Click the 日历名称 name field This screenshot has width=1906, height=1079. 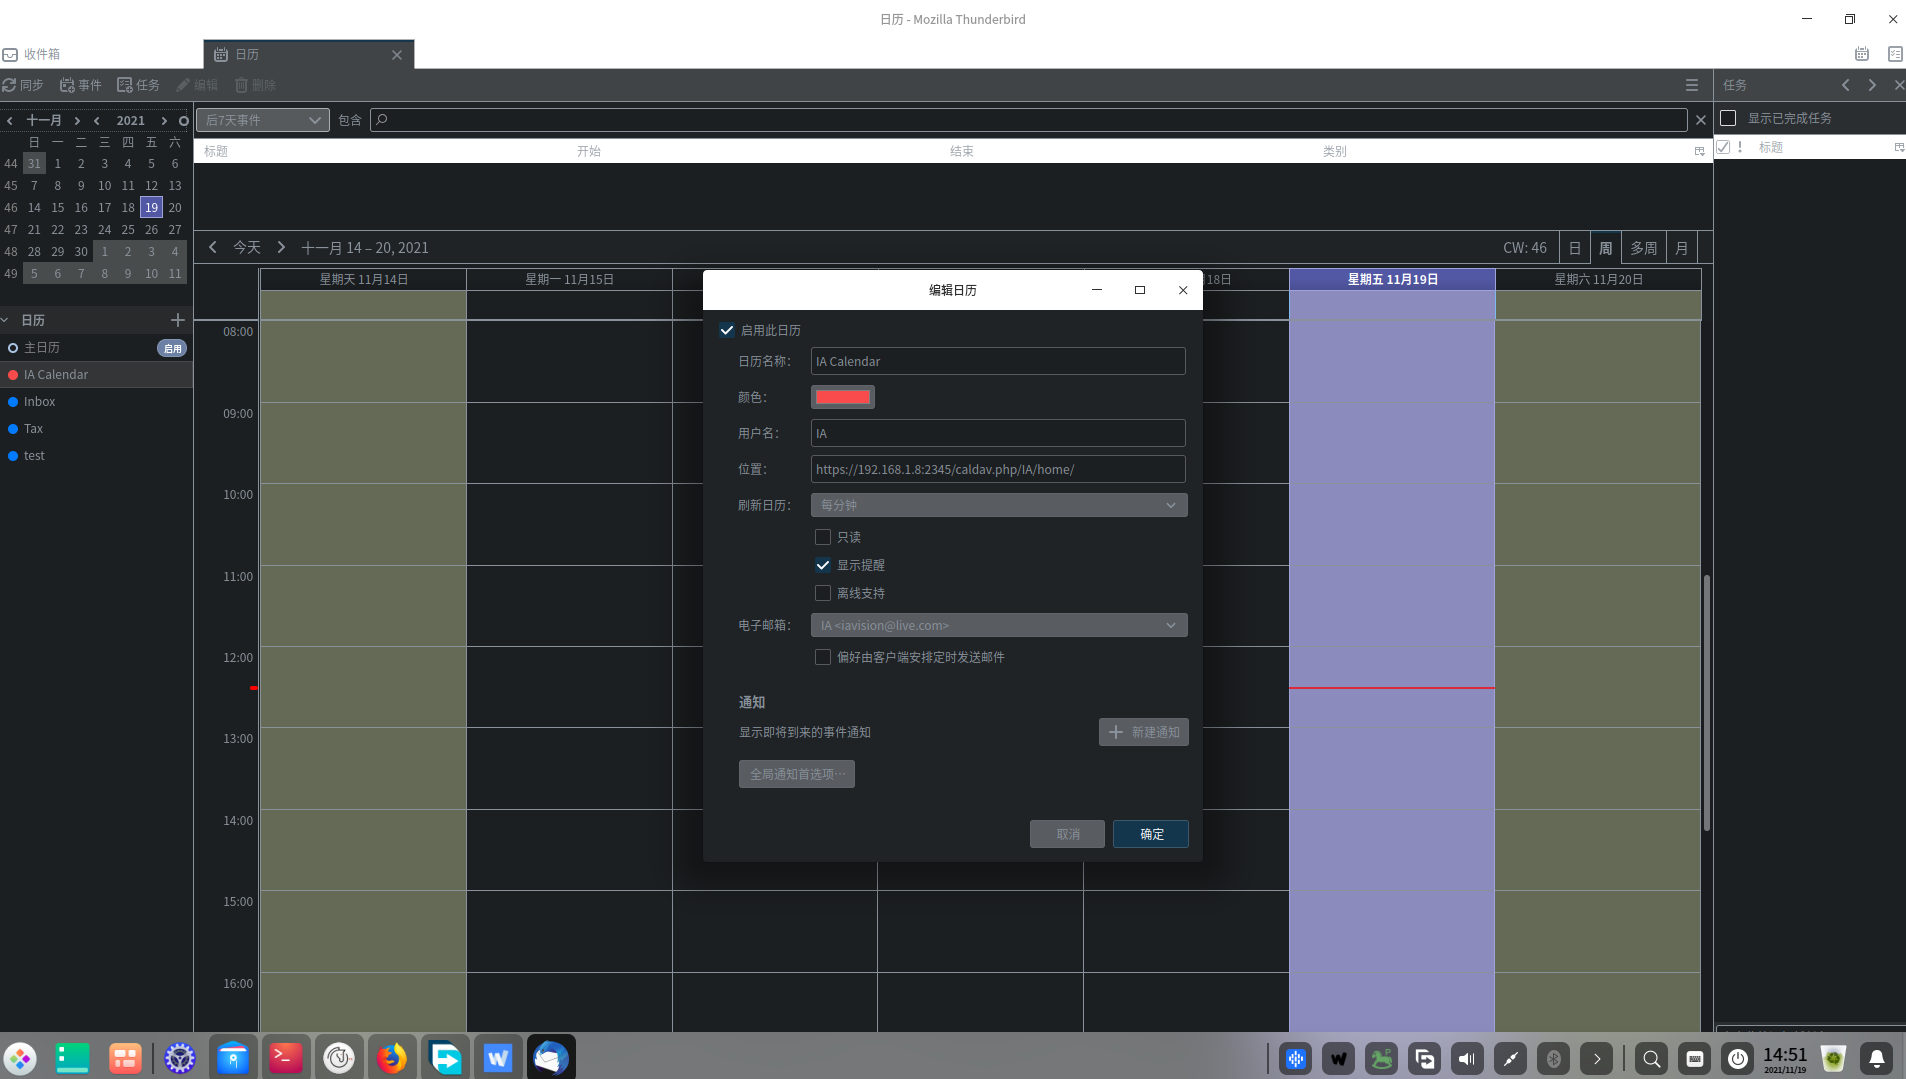(998, 361)
